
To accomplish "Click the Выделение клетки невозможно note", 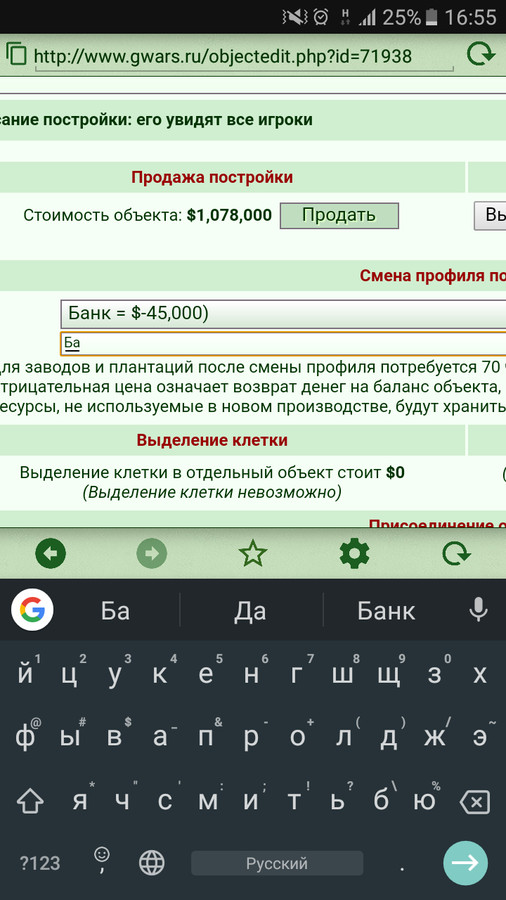I will (212, 492).
